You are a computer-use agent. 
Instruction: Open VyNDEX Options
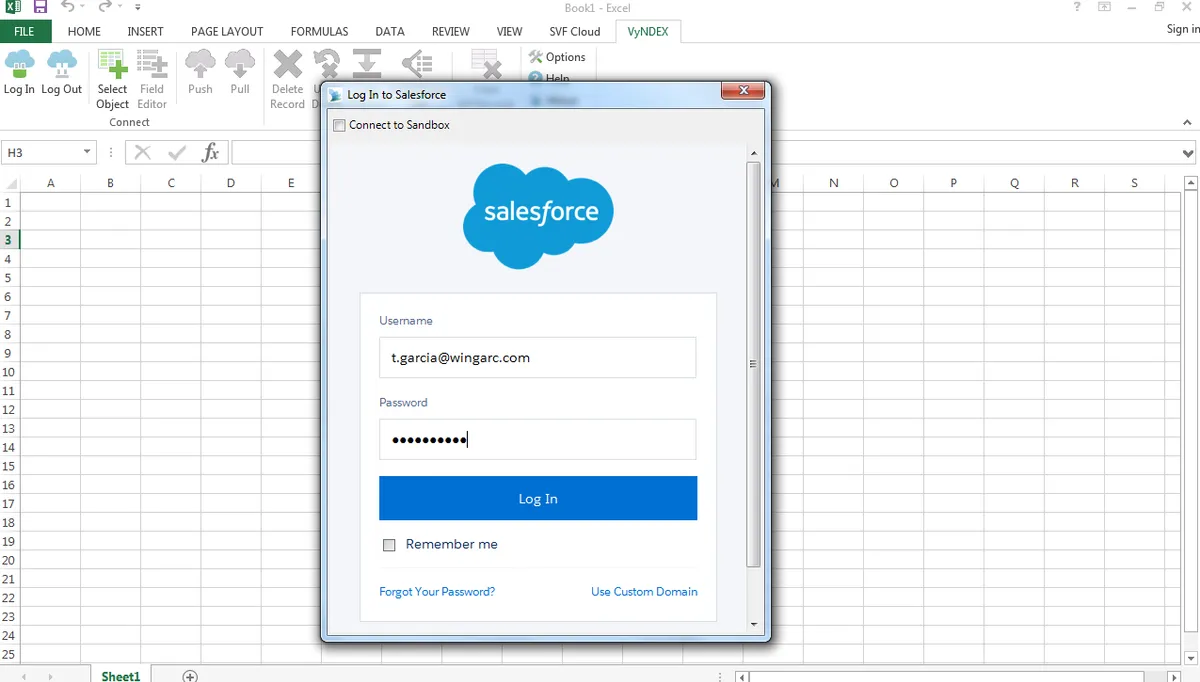click(x=557, y=57)
